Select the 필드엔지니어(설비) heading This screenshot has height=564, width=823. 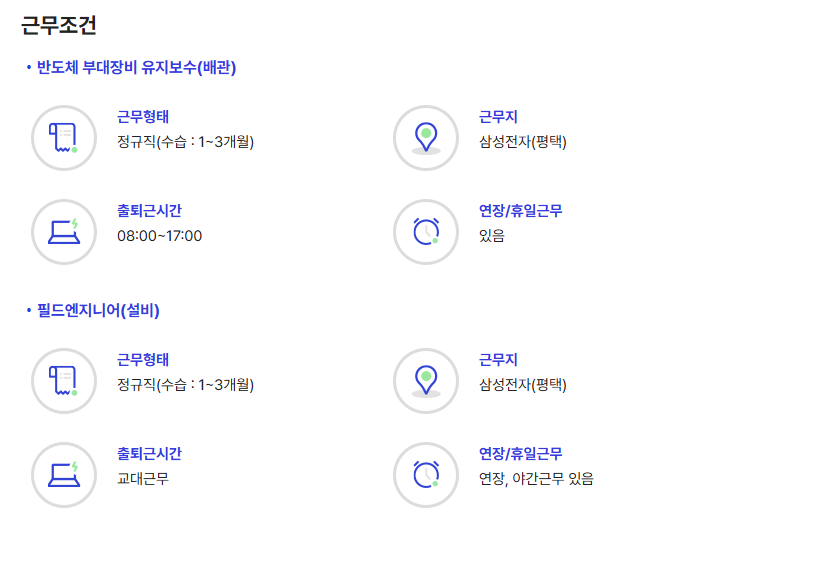point(98,311)
